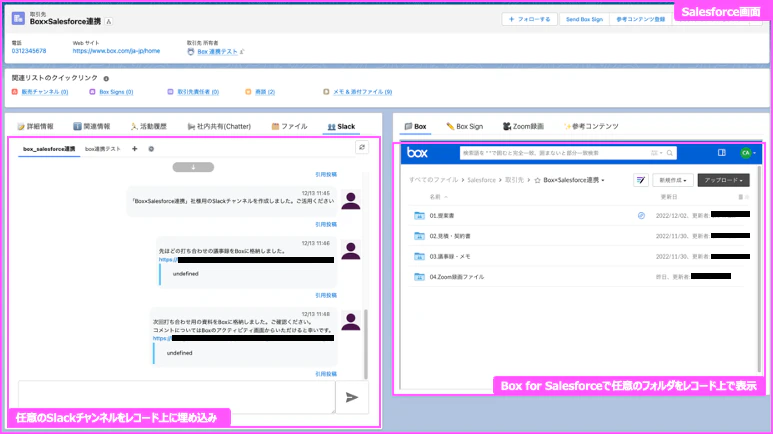The width and height of the screenshot is (773, 434).
Task: Click the folder icon for 03.議事録・メモ
Action: pyautogui.click(x=419, y=256)
